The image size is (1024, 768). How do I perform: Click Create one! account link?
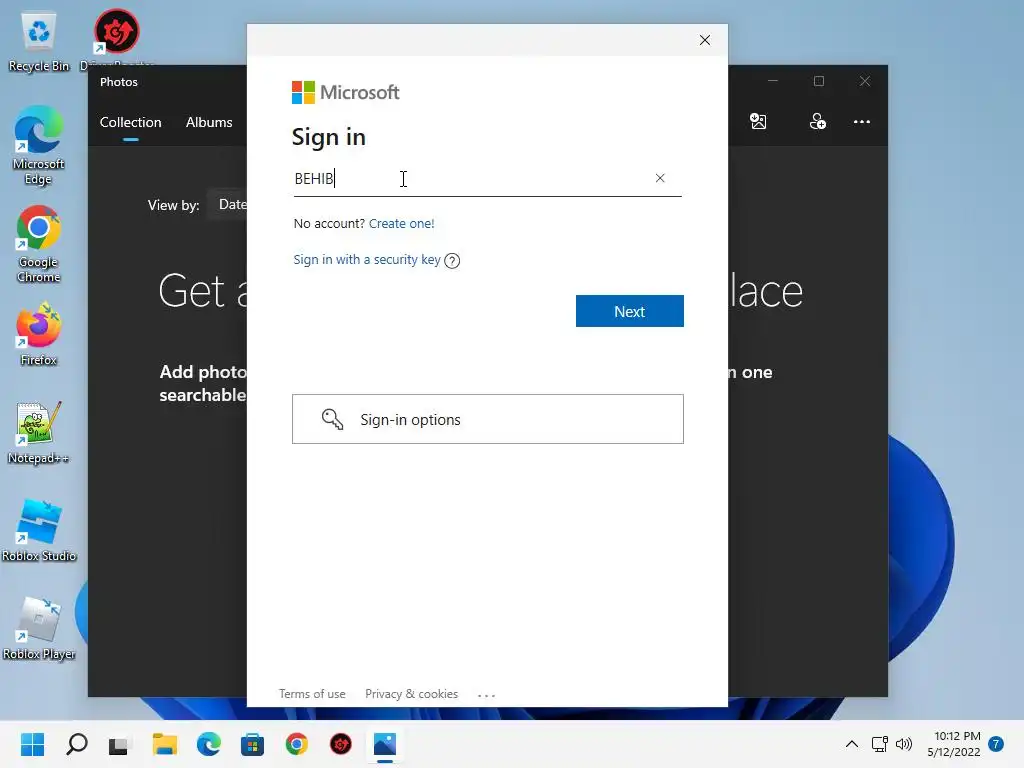coord(402,223)
